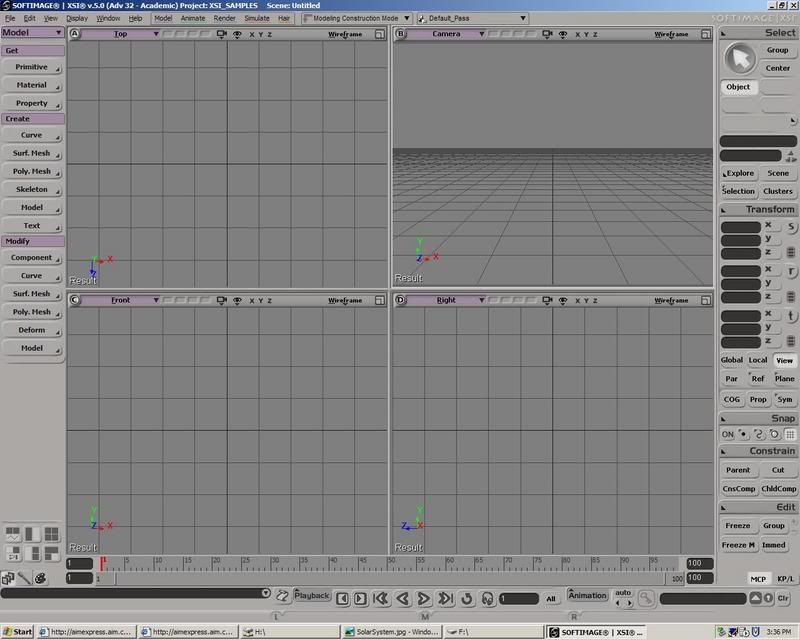The height and width of the screenshot is (640, 800).
Task: Open the Default_Pass dropdown
Action: (472, 18)
